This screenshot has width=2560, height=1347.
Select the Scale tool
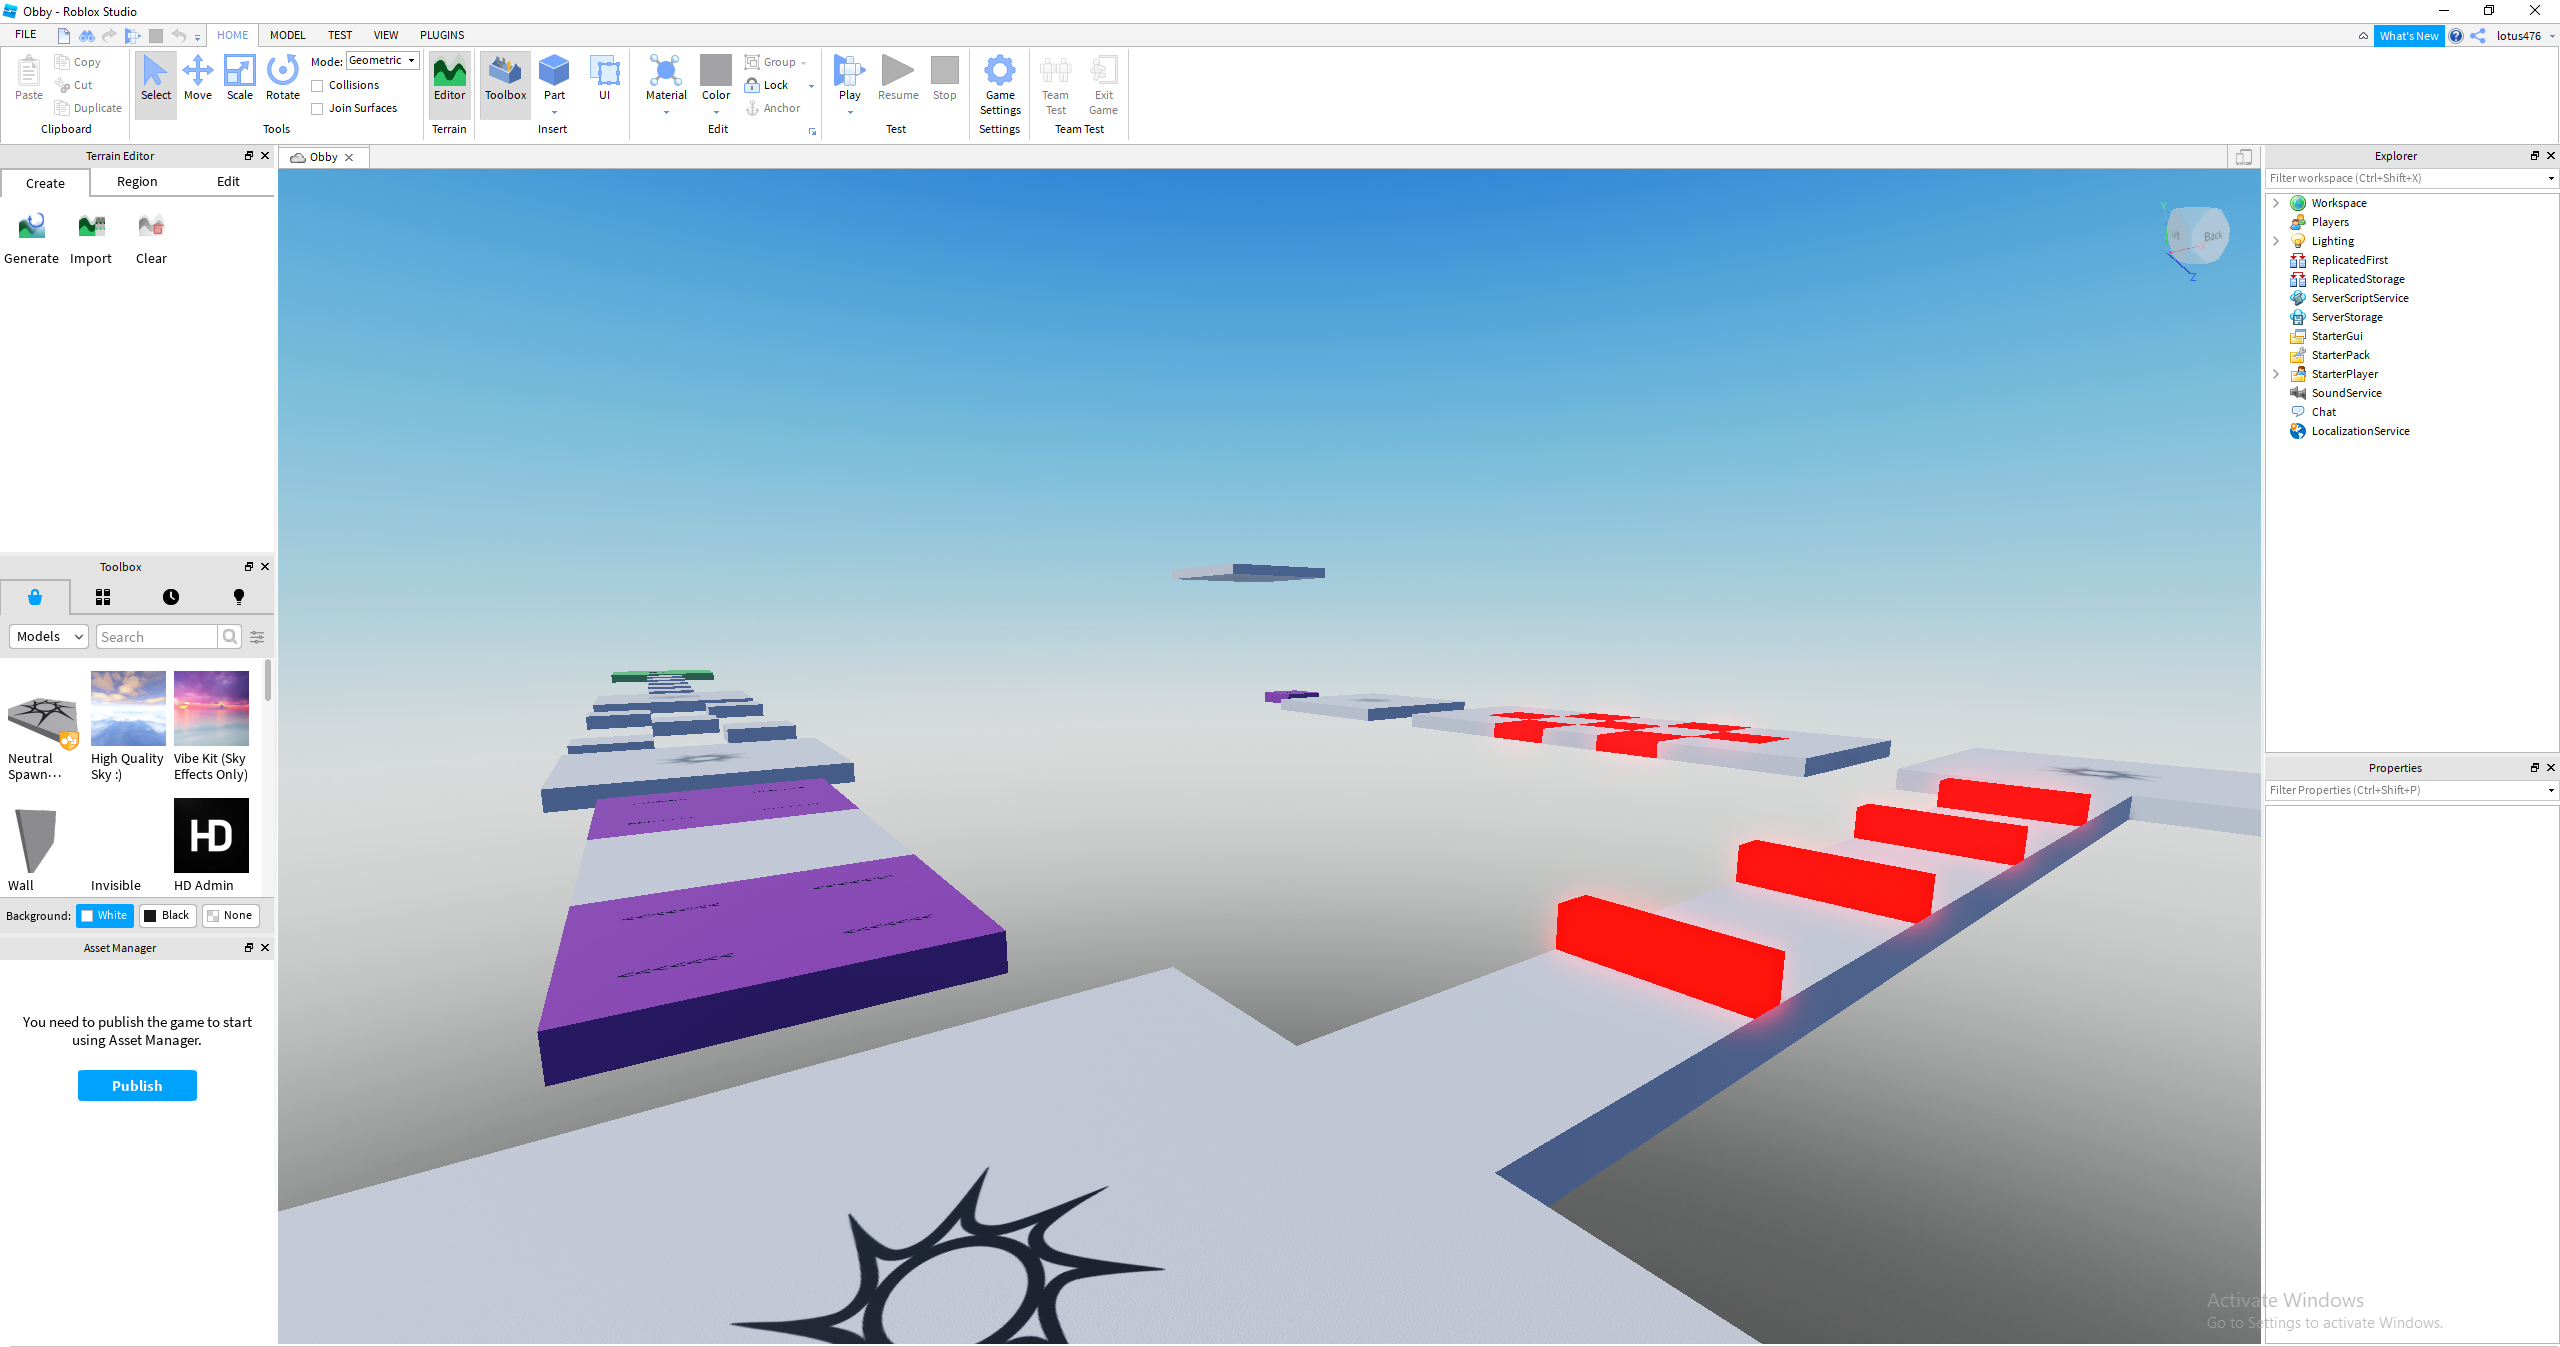pos(239,80)
